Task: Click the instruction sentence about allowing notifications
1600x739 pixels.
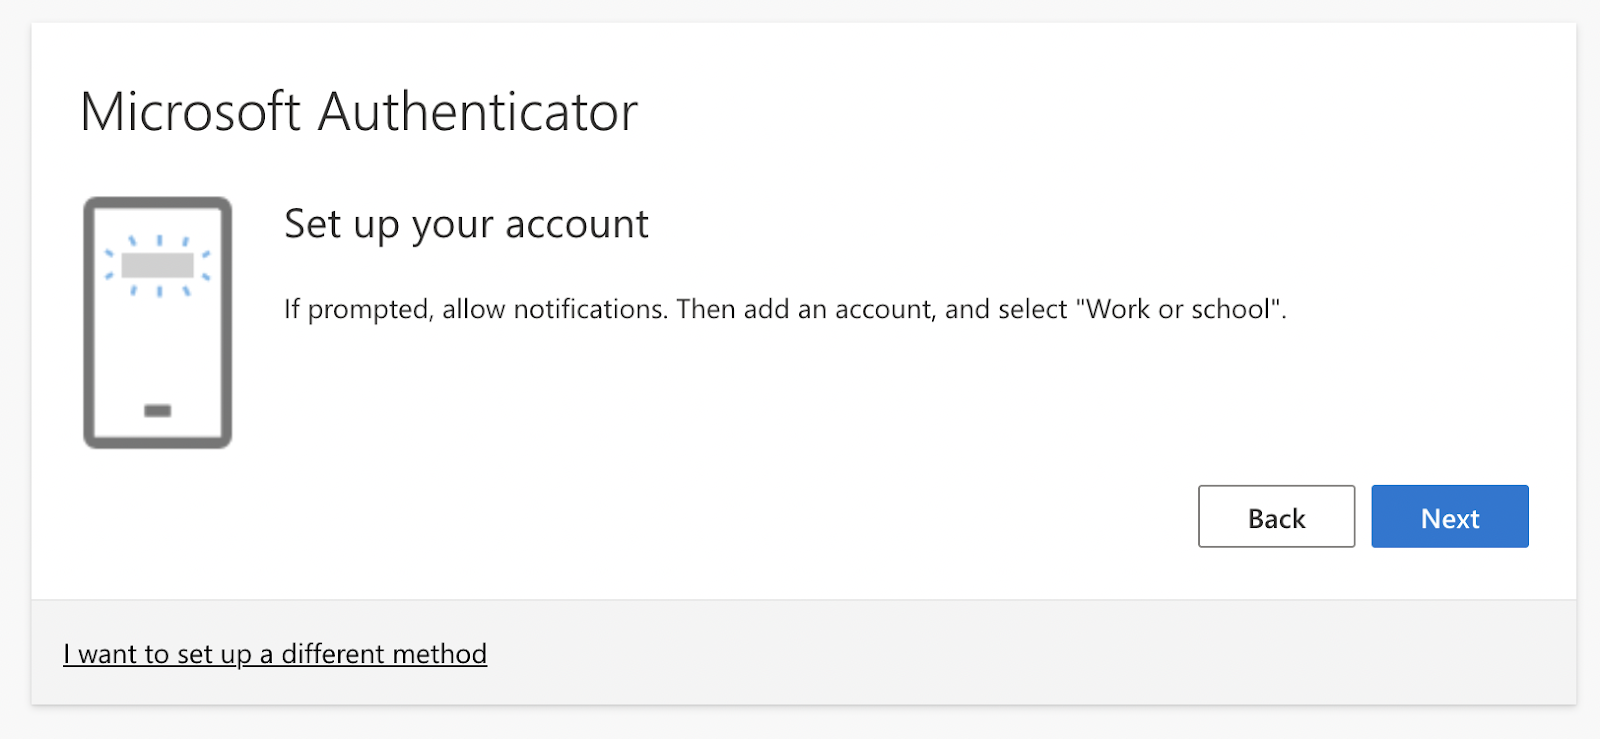Action: click(785, 309)
